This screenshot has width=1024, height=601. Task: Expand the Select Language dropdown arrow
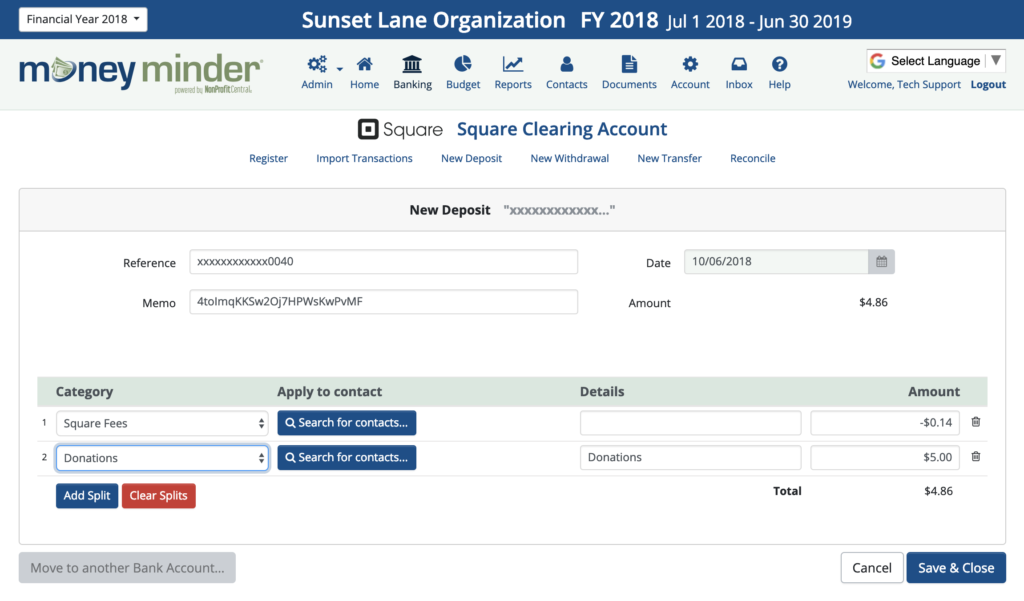[x=996, y=60]
